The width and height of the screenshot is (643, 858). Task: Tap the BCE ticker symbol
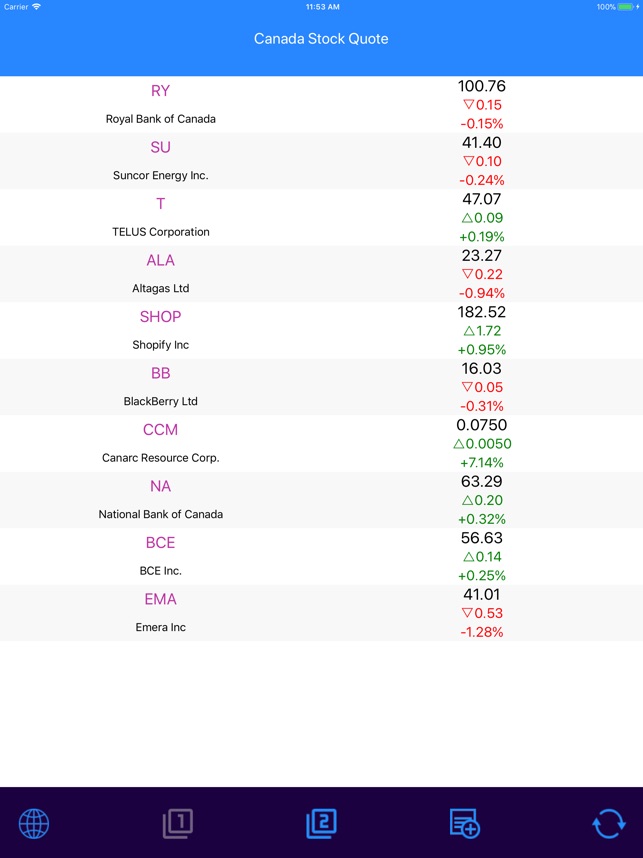(160, 542)
